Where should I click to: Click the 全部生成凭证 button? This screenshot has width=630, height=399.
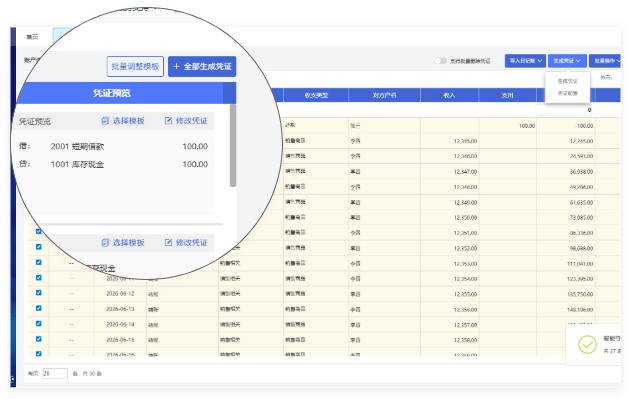coord(202,66)
